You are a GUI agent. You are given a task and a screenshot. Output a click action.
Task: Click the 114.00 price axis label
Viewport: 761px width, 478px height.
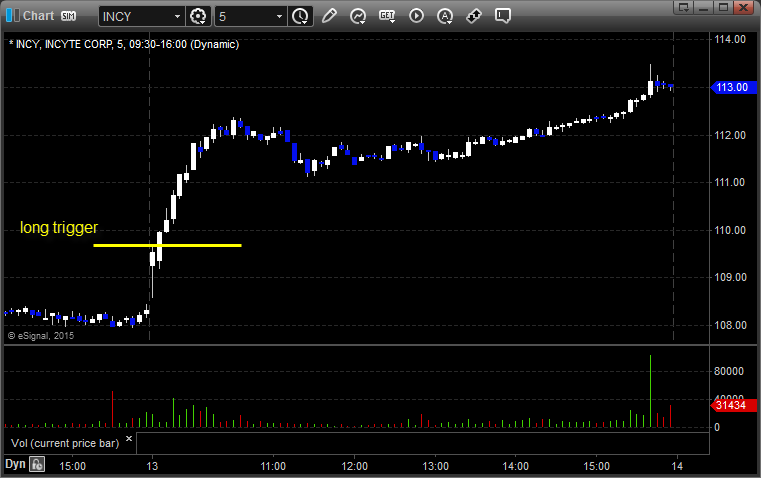coord(730,39)
